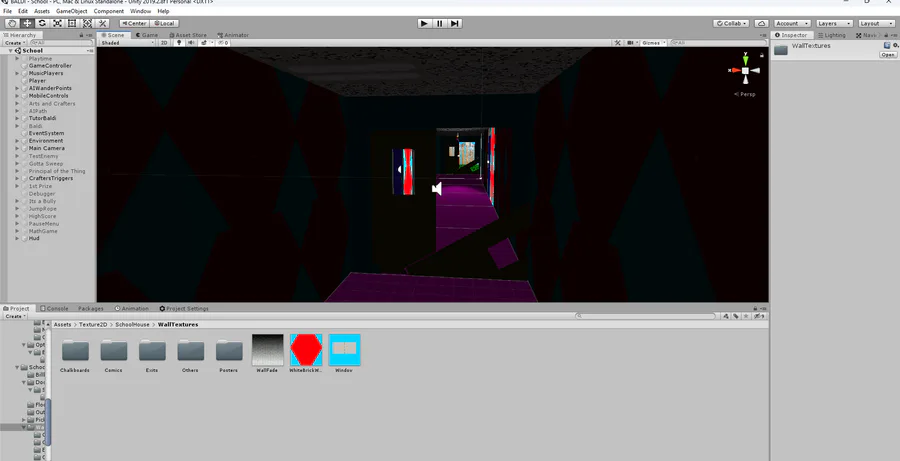Select the Others folder
Screen dimensions: 900x461
coord(191,355)
